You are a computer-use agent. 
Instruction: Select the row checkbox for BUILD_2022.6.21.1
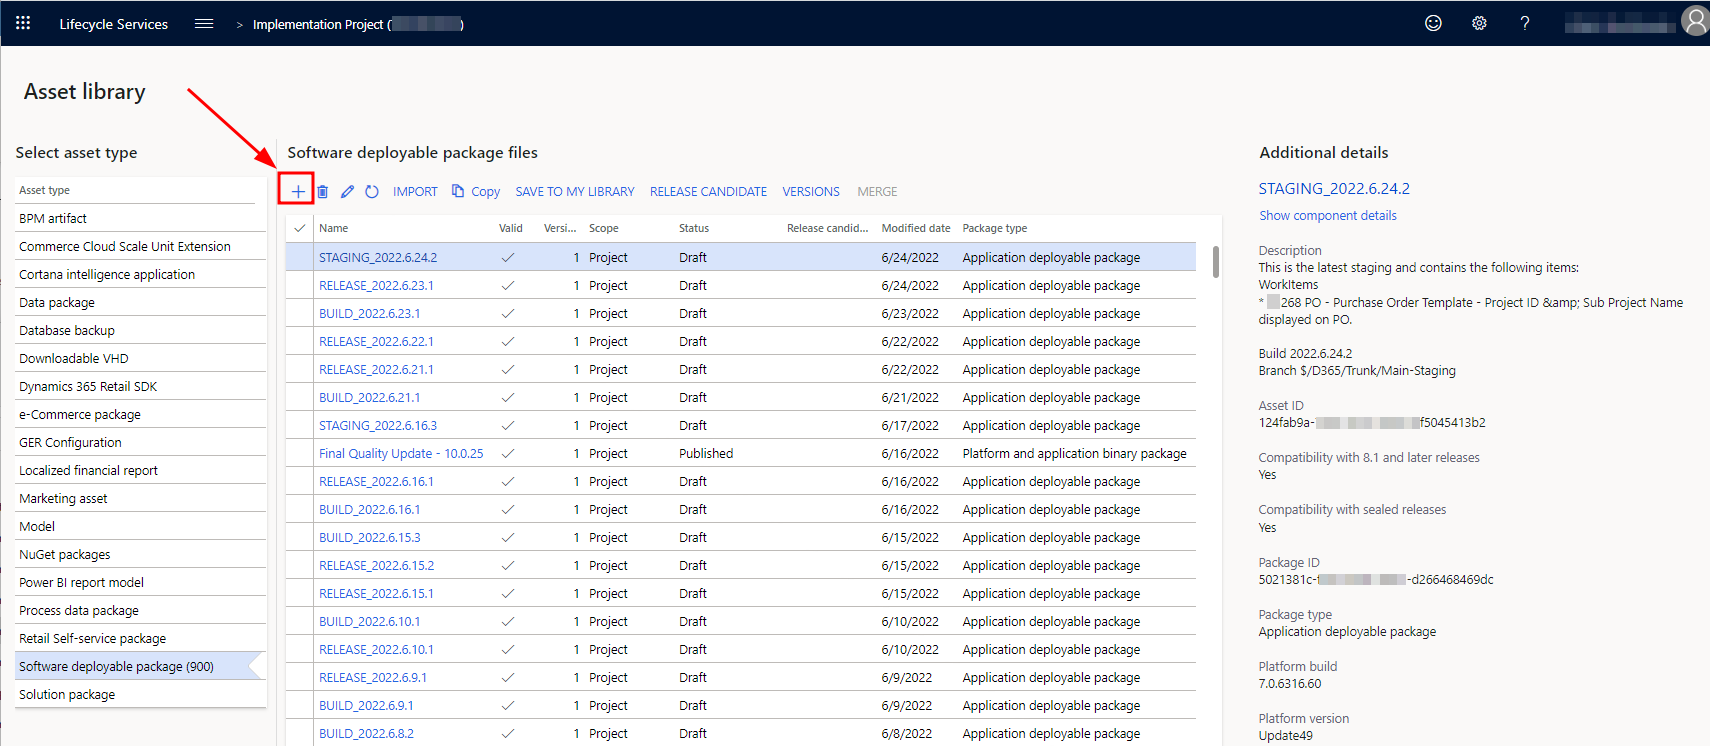coord(300,397)
